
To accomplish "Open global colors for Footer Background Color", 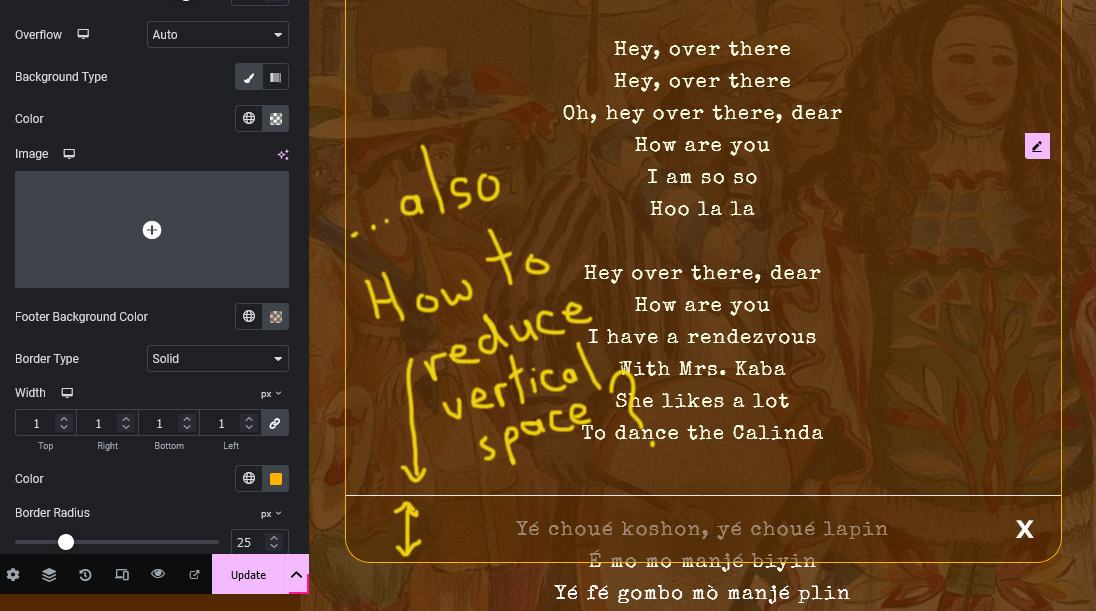I will (x=249, y=317).
